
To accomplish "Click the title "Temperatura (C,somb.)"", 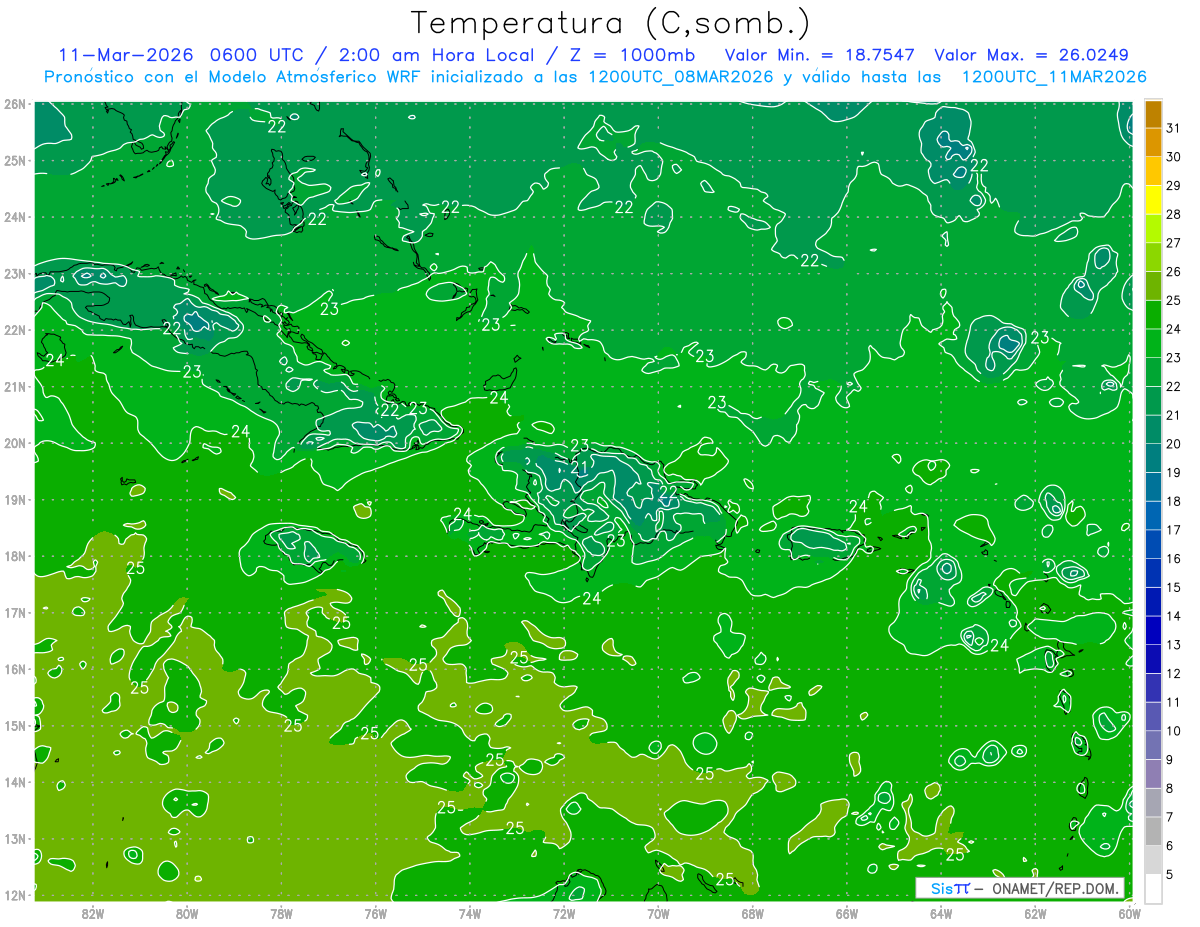I will 611,23.
